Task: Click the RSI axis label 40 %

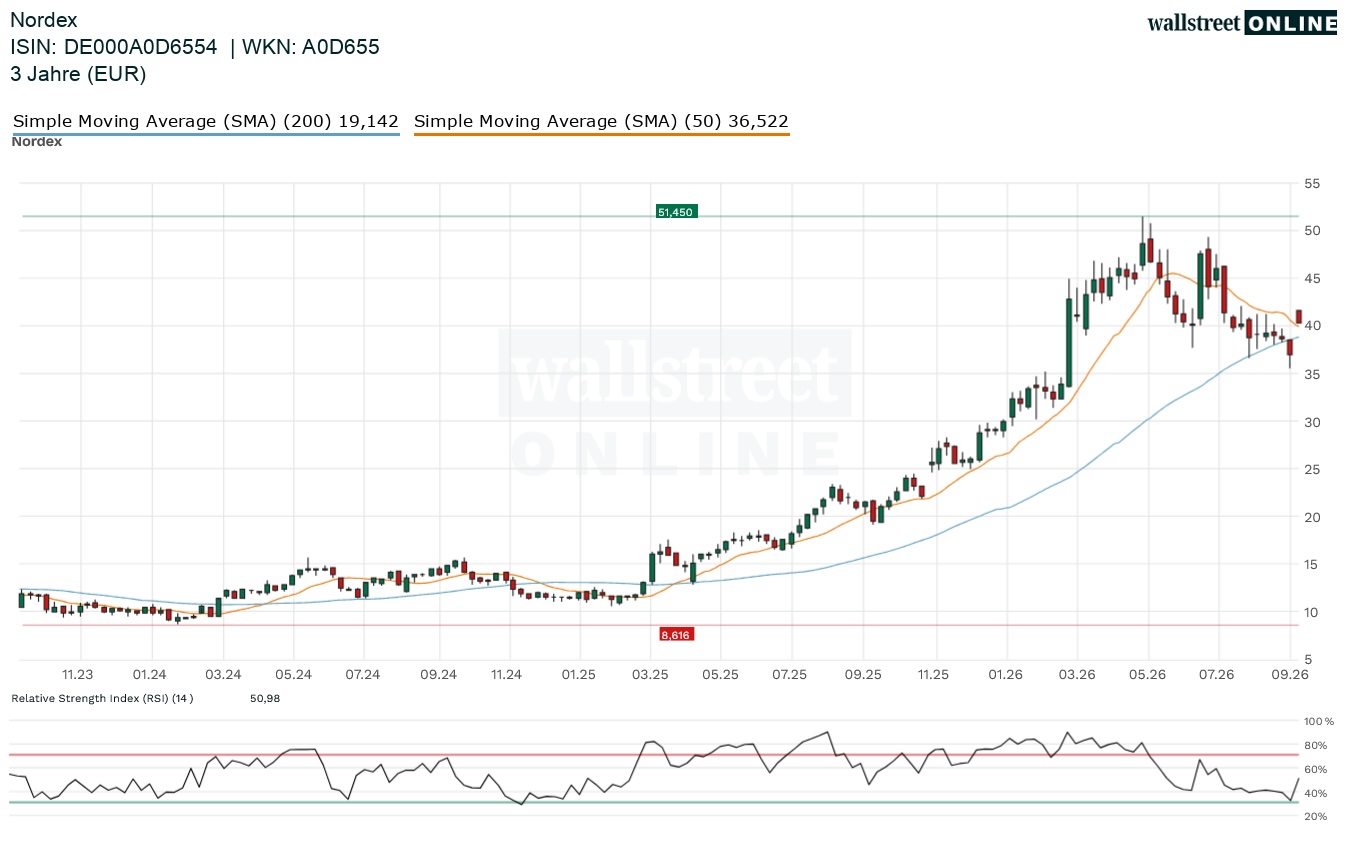Action: tap(1315, 793)
